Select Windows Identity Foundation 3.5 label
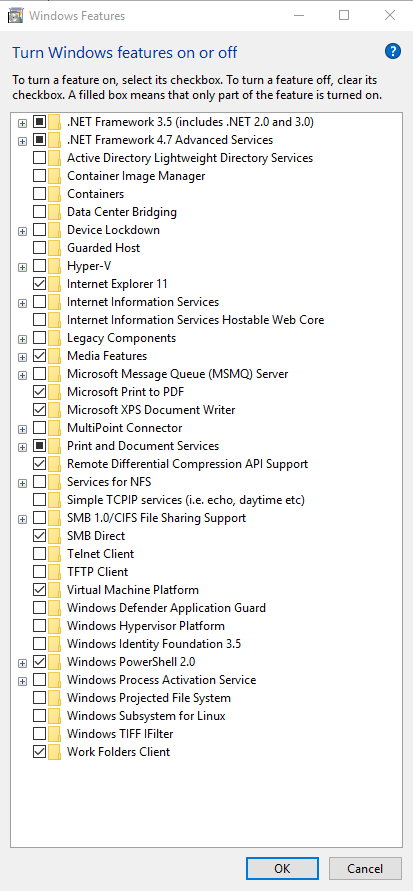Image resolution: width=413 pixels, height=891 pixels. [154, 644]
